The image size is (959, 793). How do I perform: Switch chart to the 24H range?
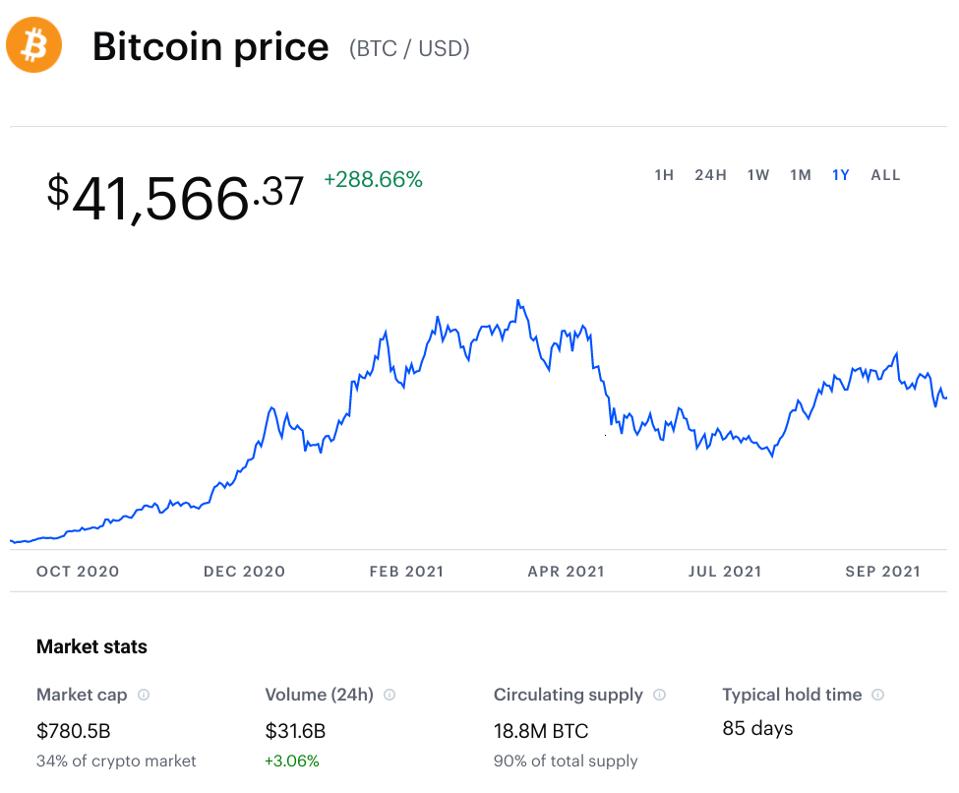pyautogui.click(x=711, y=175)
